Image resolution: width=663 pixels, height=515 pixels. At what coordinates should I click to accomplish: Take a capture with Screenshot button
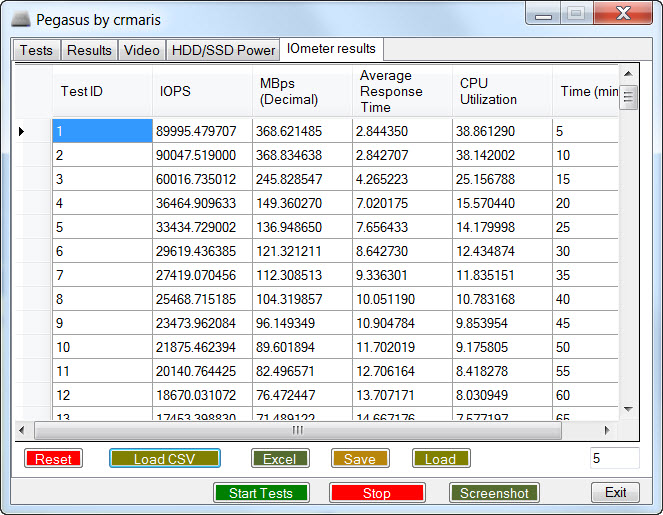pyautogui.click(x=494, y=493)
